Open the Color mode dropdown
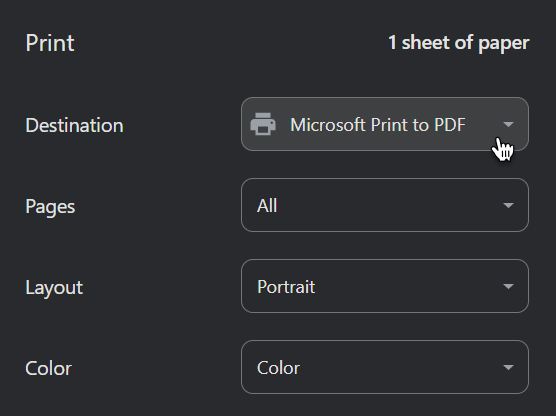556x416 pixels. click(x=385, y=367)
